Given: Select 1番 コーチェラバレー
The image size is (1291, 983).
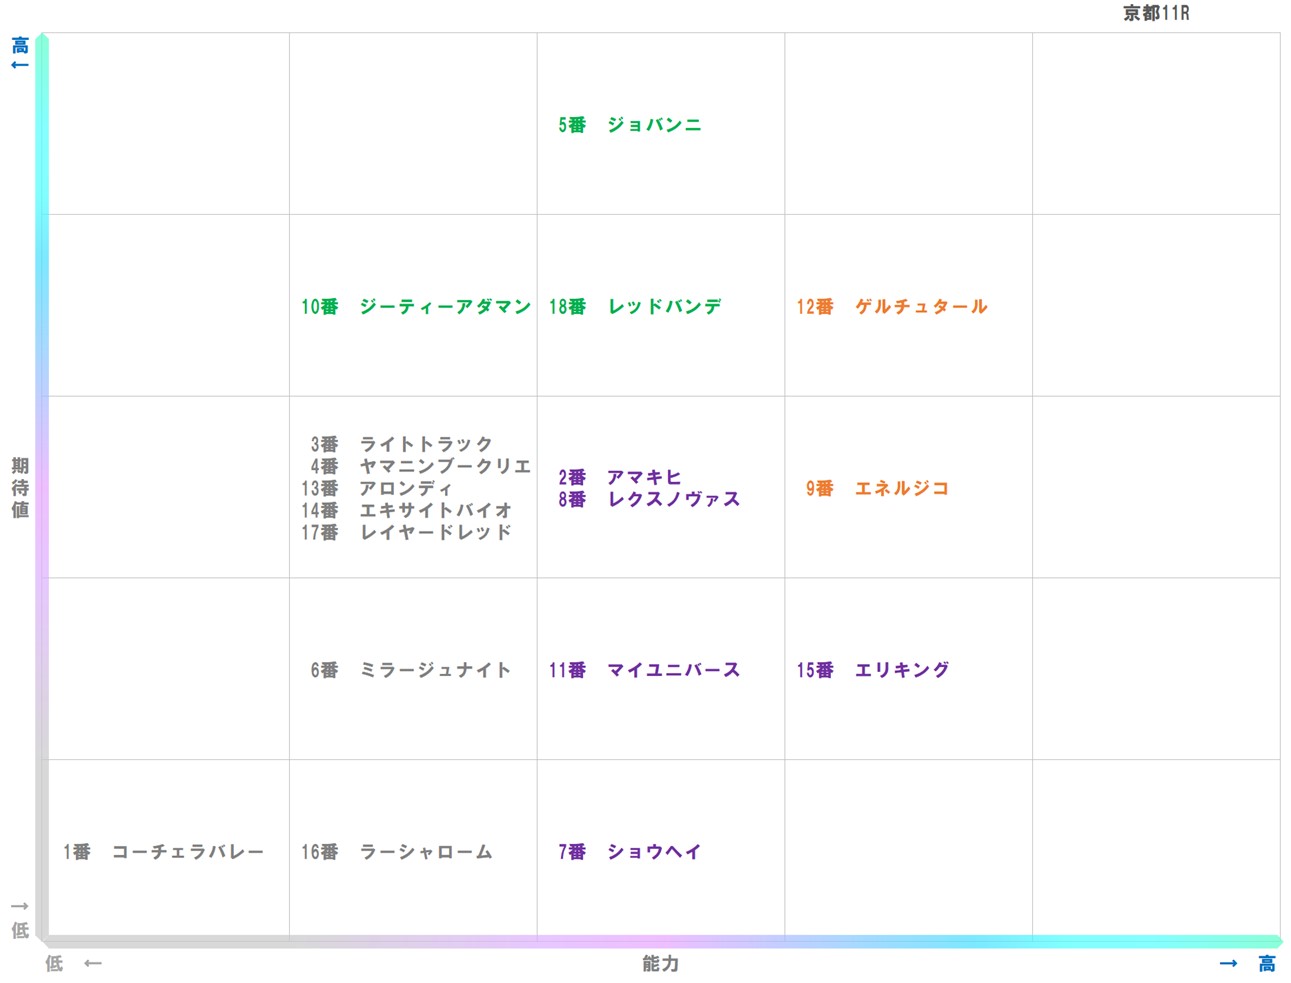Looking at the screenshot, I should (164, 852).
